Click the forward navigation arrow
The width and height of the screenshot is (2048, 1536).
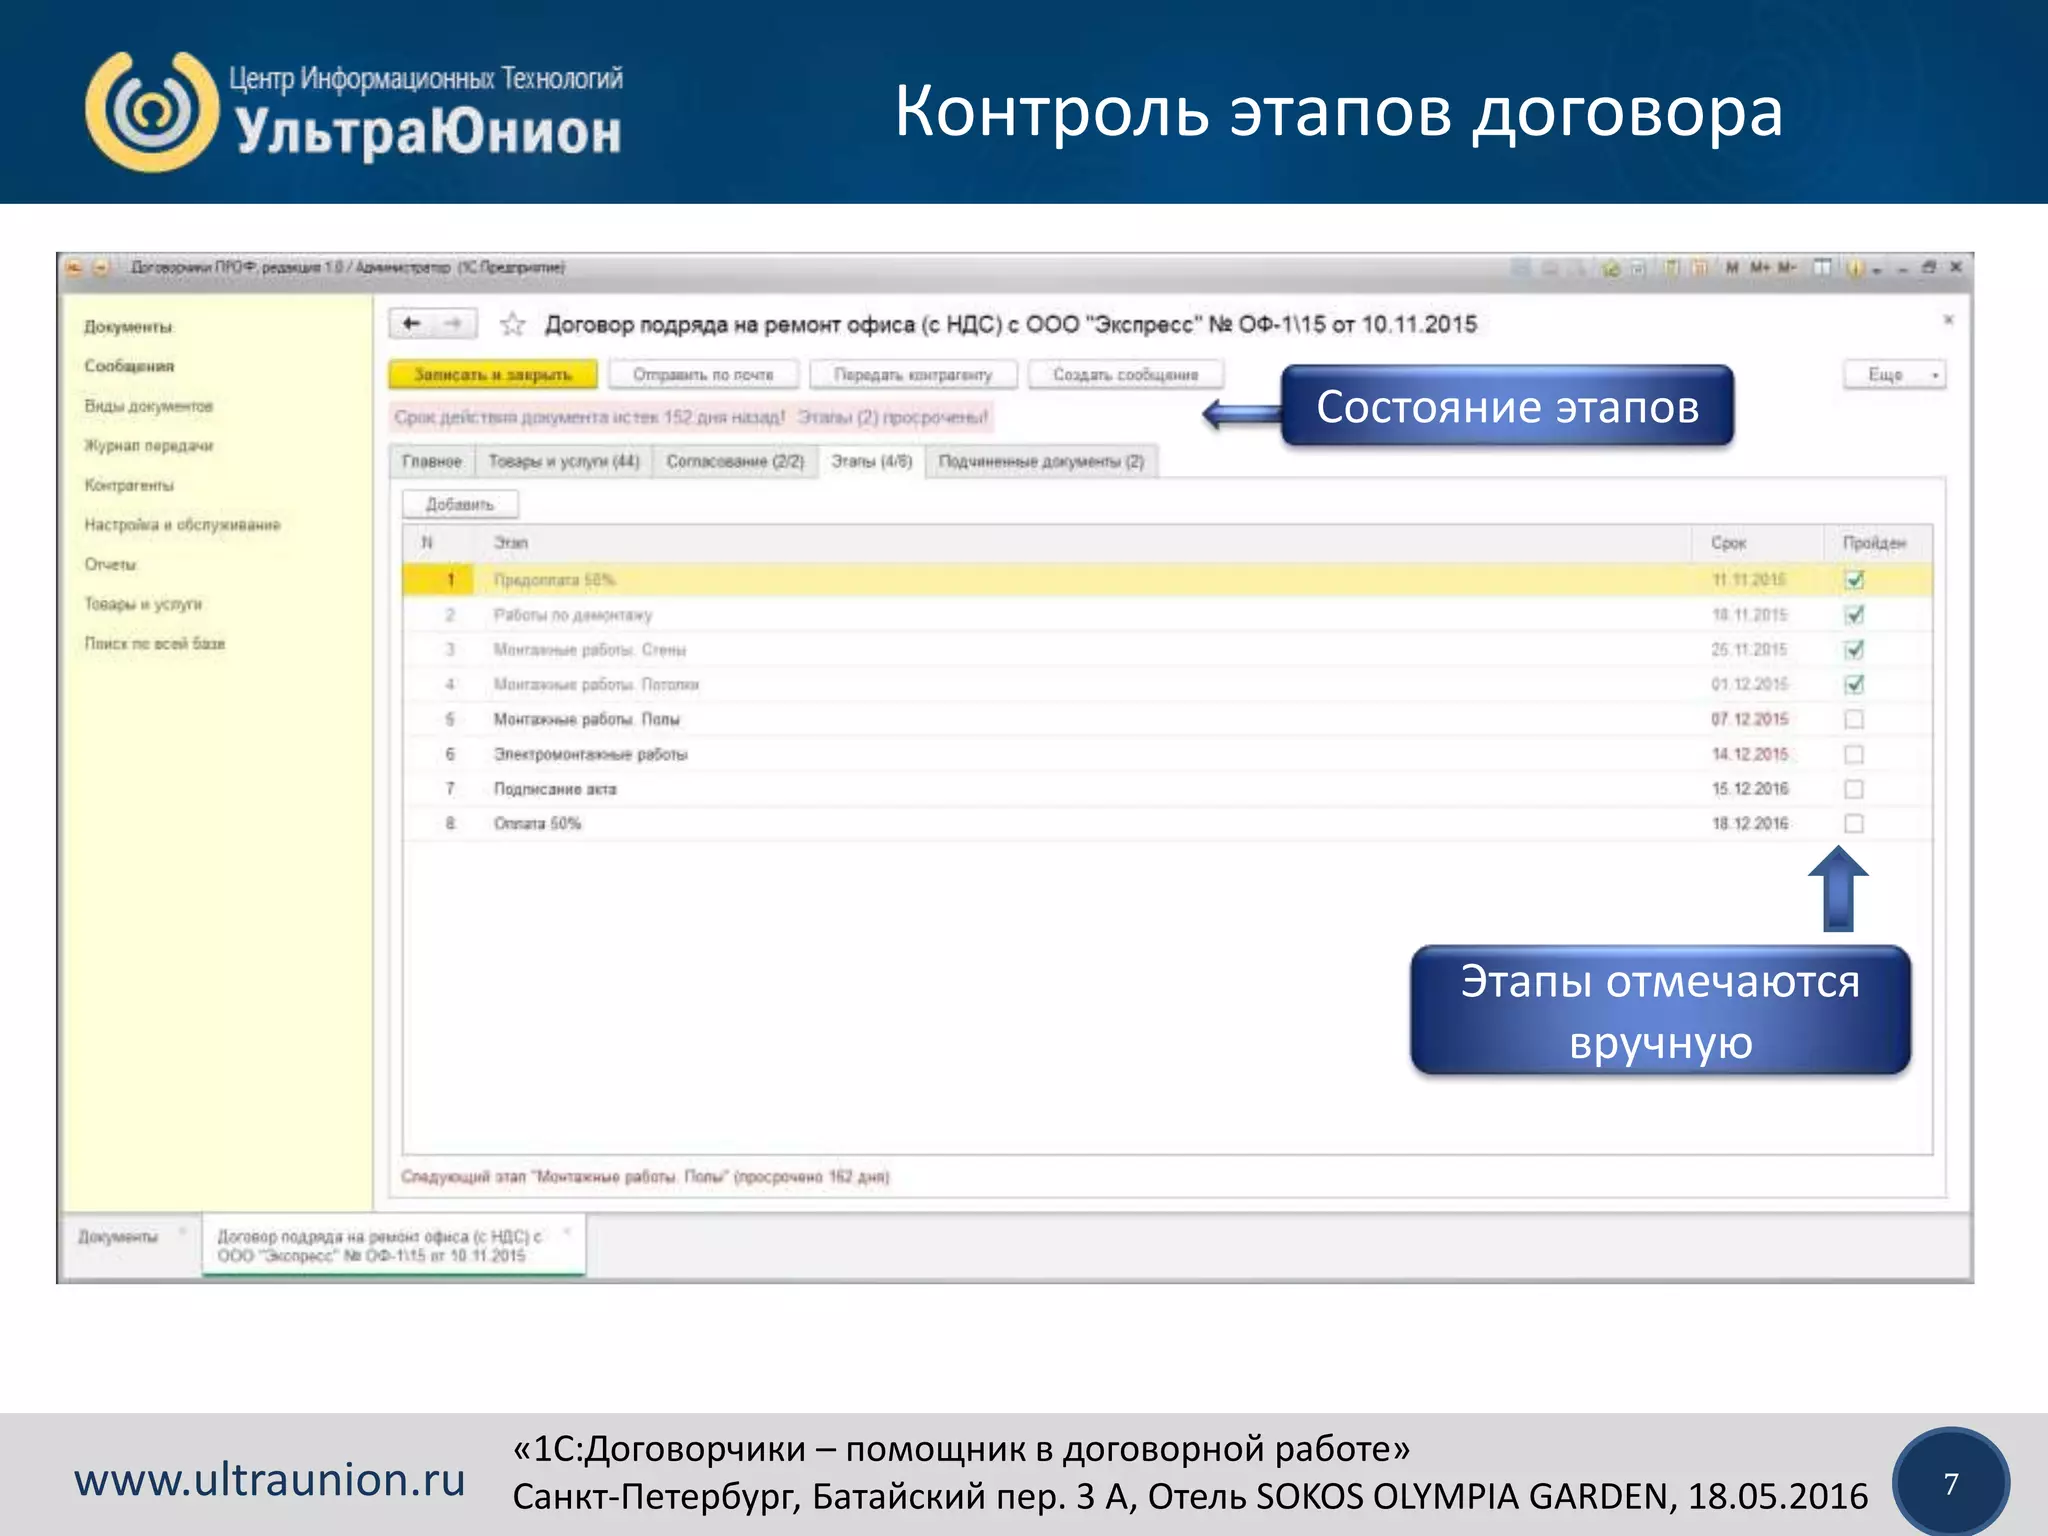coord(453,323)
